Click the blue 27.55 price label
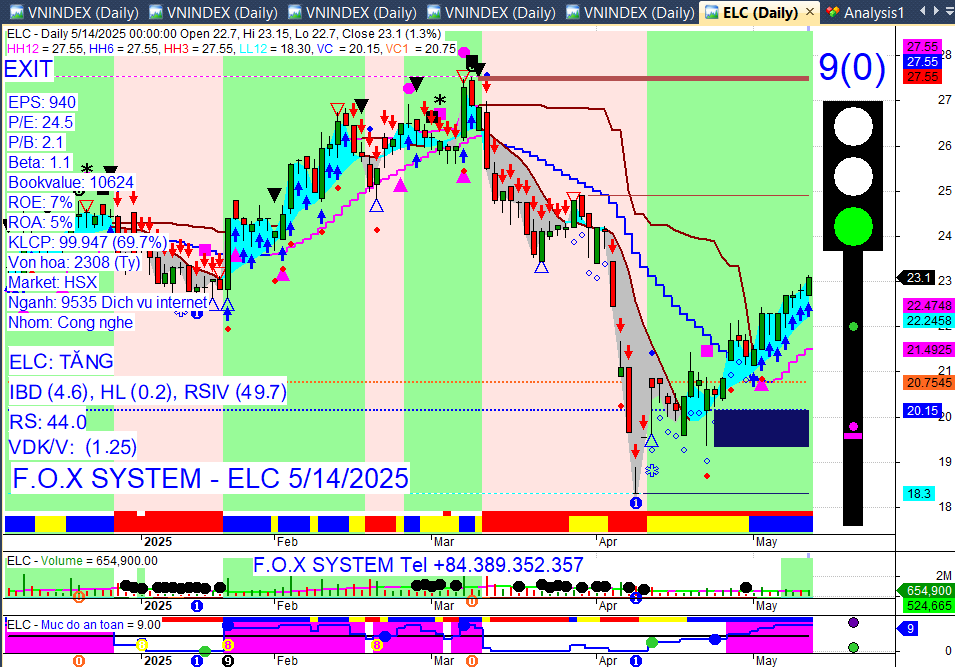This screenshot has height=667, width=955. tap(922, 62)
